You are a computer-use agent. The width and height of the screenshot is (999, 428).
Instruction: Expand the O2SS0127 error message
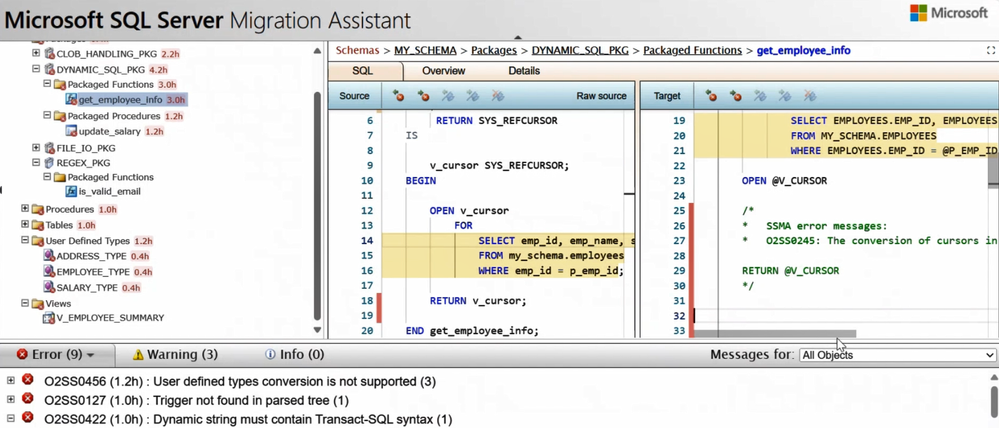[10, 399]
